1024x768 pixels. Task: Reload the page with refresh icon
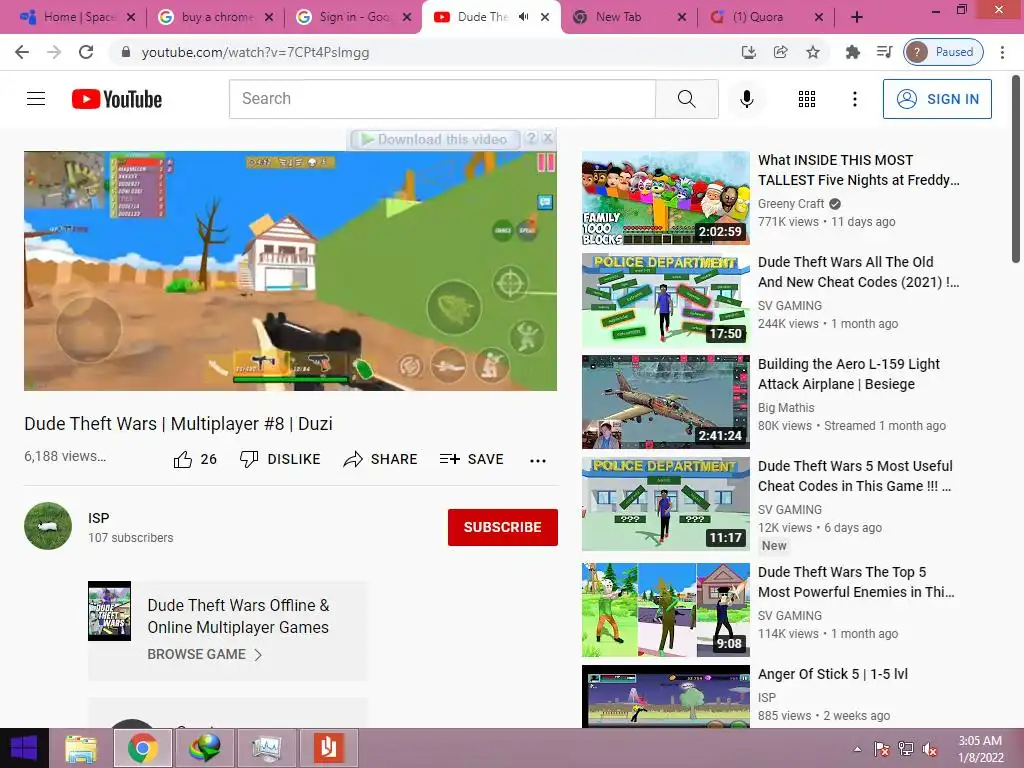coord(86,52)
